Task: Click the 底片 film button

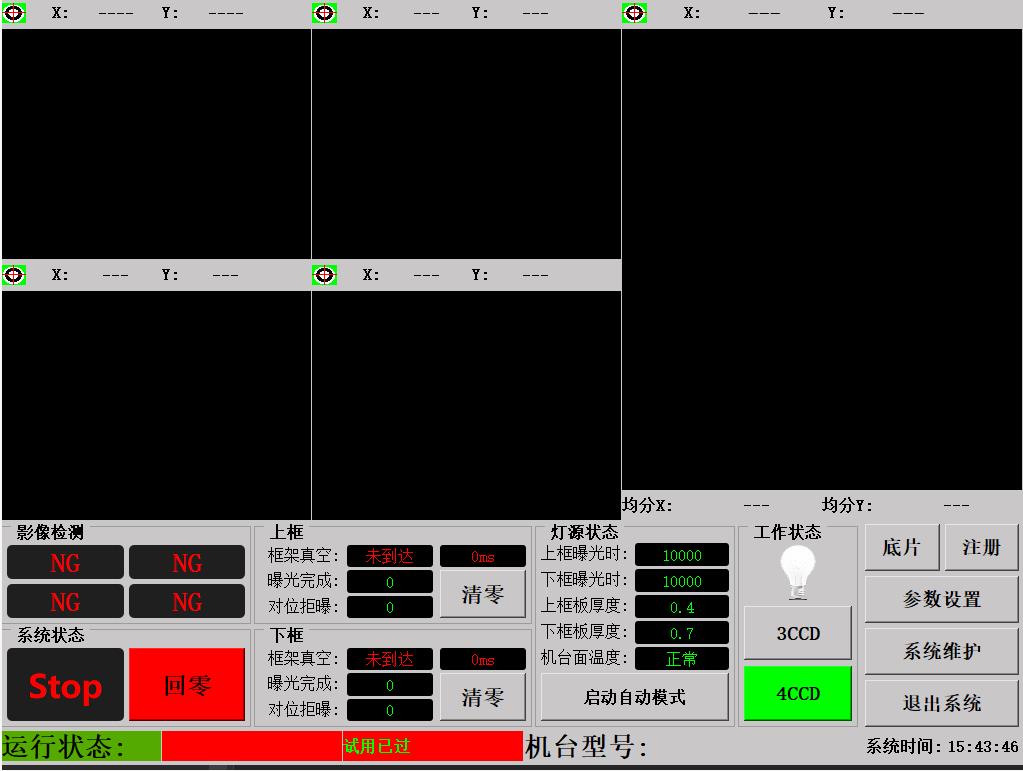Action: (x=901, y=547)
